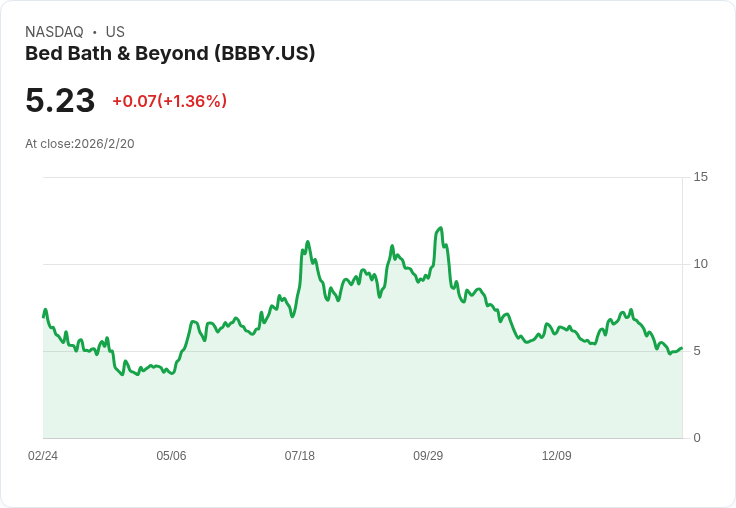Click the price line's spike above 07/18
Screen dimensions: 736x508
(307, 242)
